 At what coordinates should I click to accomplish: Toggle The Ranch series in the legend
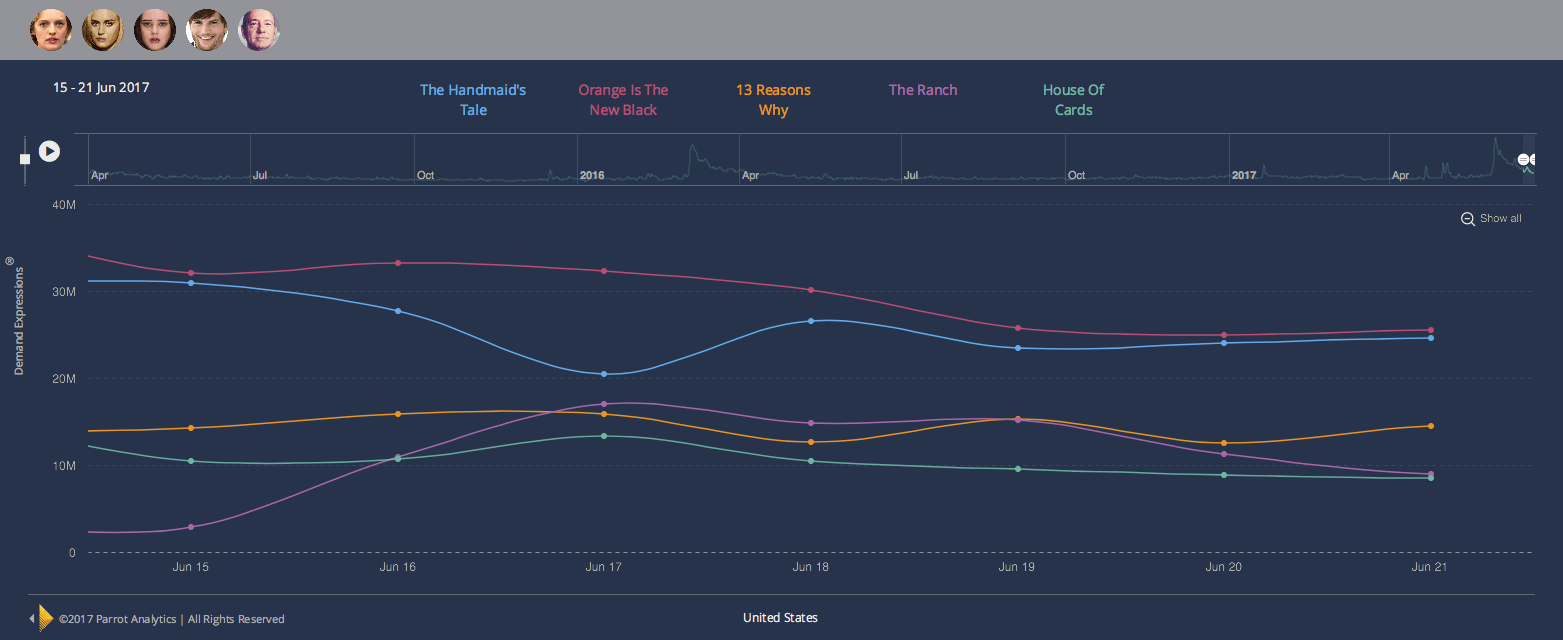pyautogui.click(x=922, y=89)
